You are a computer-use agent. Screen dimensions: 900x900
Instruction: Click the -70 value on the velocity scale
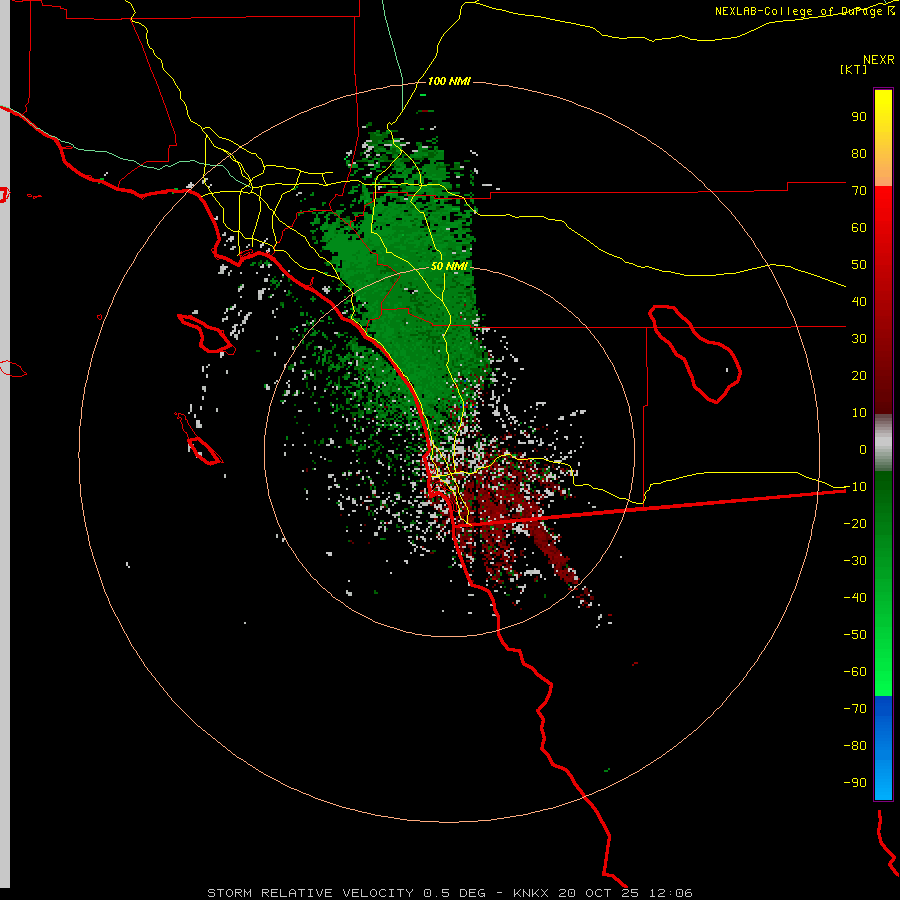(x=855, y=709)
